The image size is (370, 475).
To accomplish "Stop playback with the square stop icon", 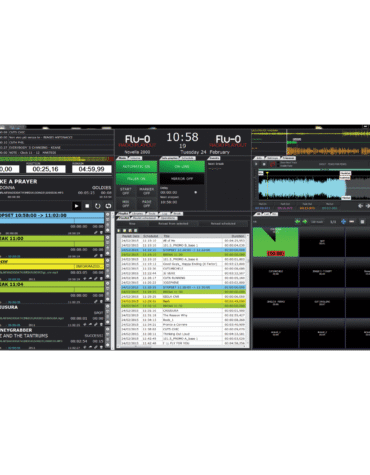I will pos(87,206).
